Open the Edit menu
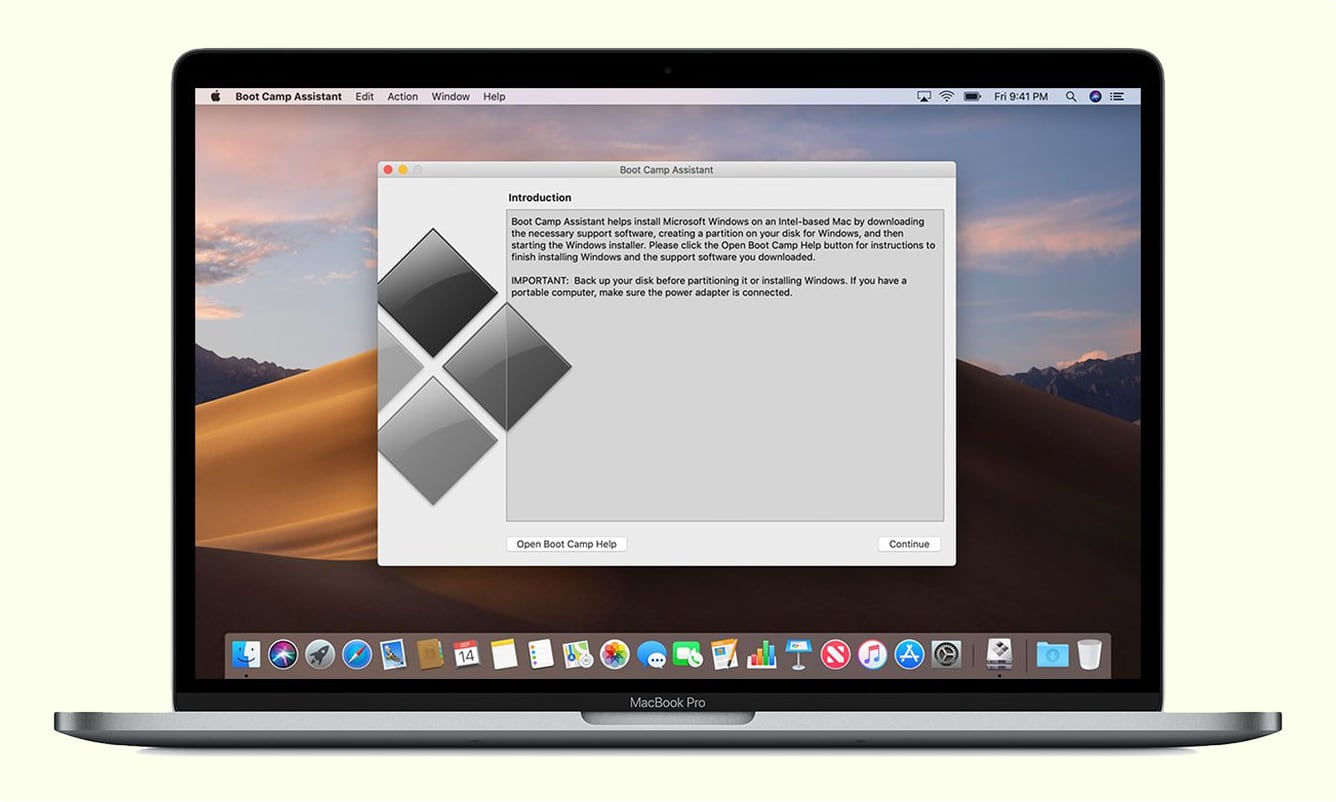This screenshot has height=802, width=1336. (365, 97)
